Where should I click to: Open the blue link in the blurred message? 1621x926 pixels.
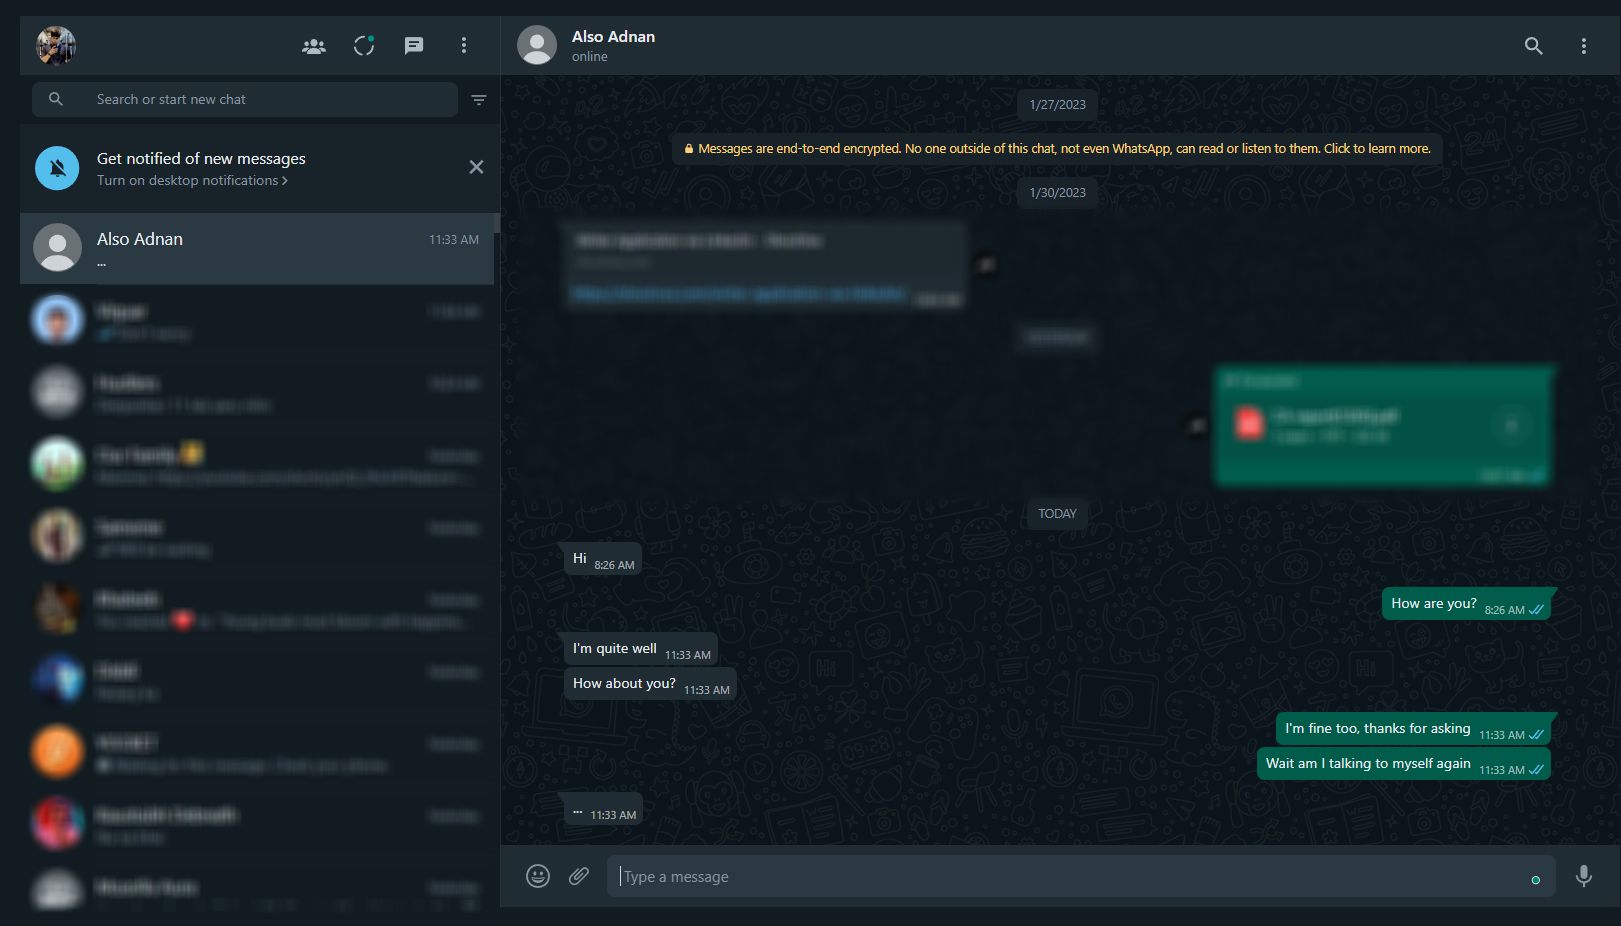738,293
